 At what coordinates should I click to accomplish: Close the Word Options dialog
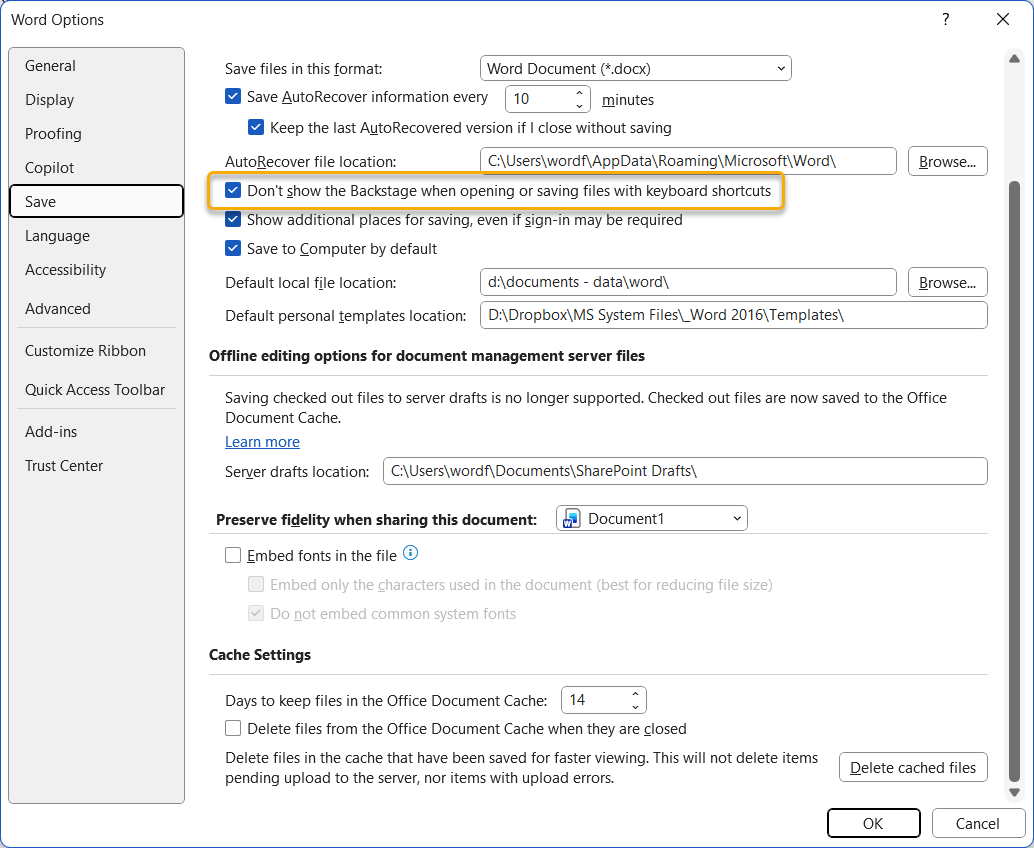point(1002,19)
